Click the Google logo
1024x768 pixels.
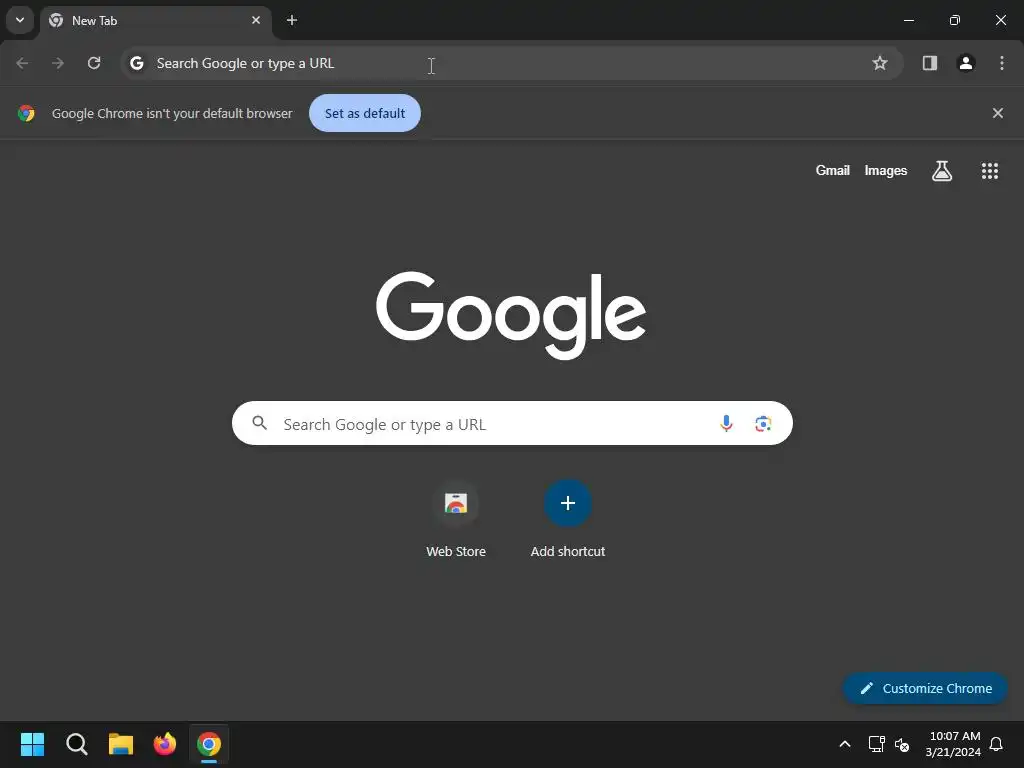click(511, 315)
